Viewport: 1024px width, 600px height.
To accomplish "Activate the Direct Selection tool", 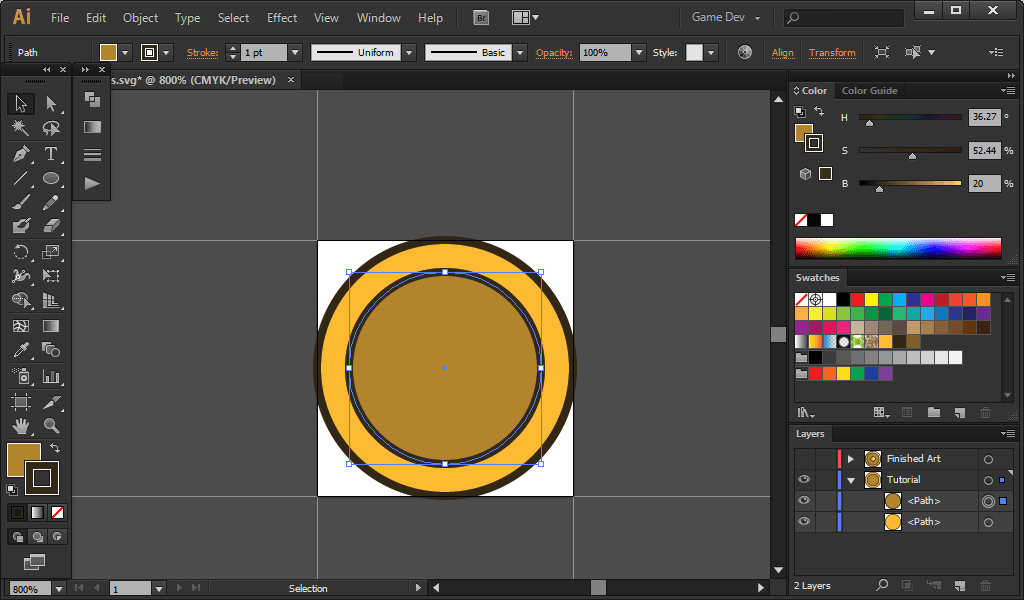I will (x=51, y=104).
